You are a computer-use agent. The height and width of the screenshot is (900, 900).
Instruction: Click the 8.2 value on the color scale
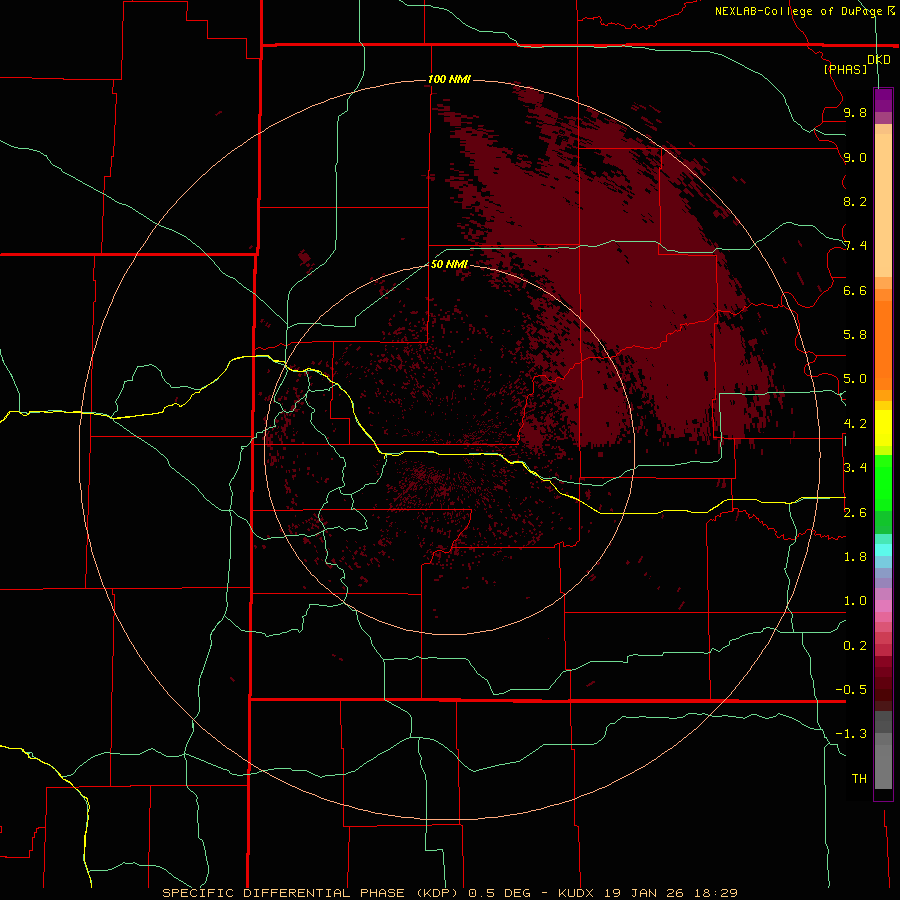855,201
